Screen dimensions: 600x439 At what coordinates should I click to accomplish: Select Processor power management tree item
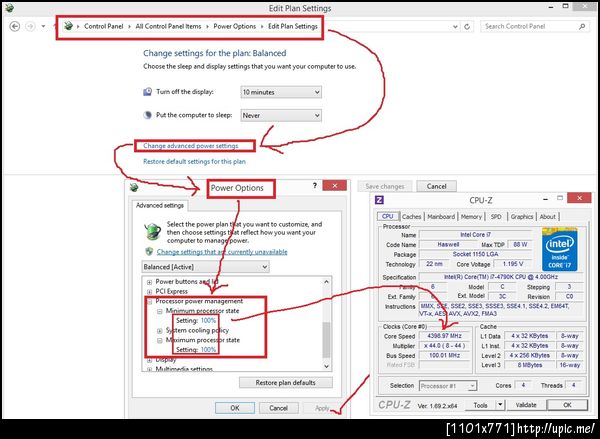[199, 301]
